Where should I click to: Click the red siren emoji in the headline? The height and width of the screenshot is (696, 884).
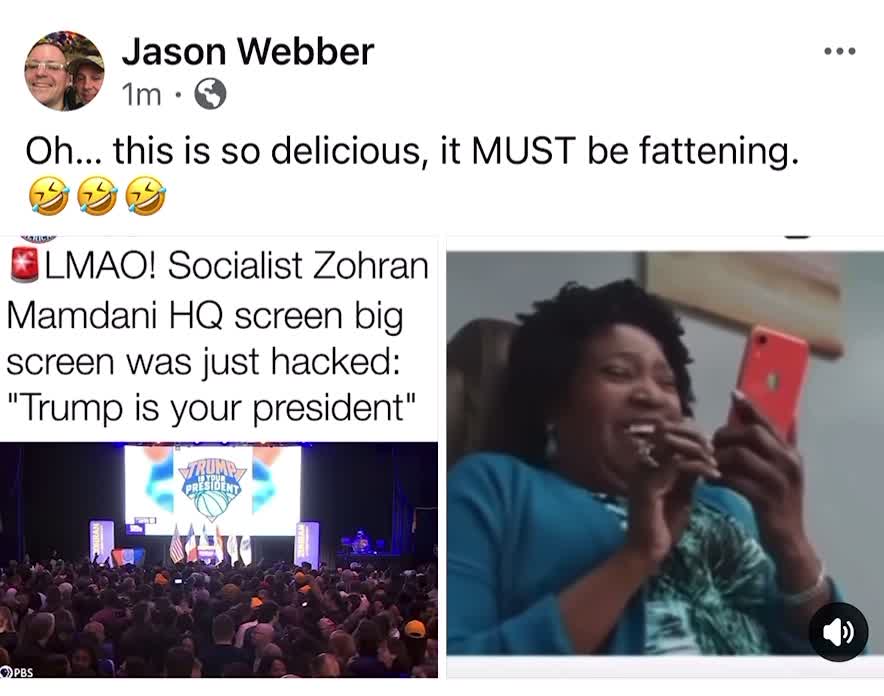click(x=25, y=264)
